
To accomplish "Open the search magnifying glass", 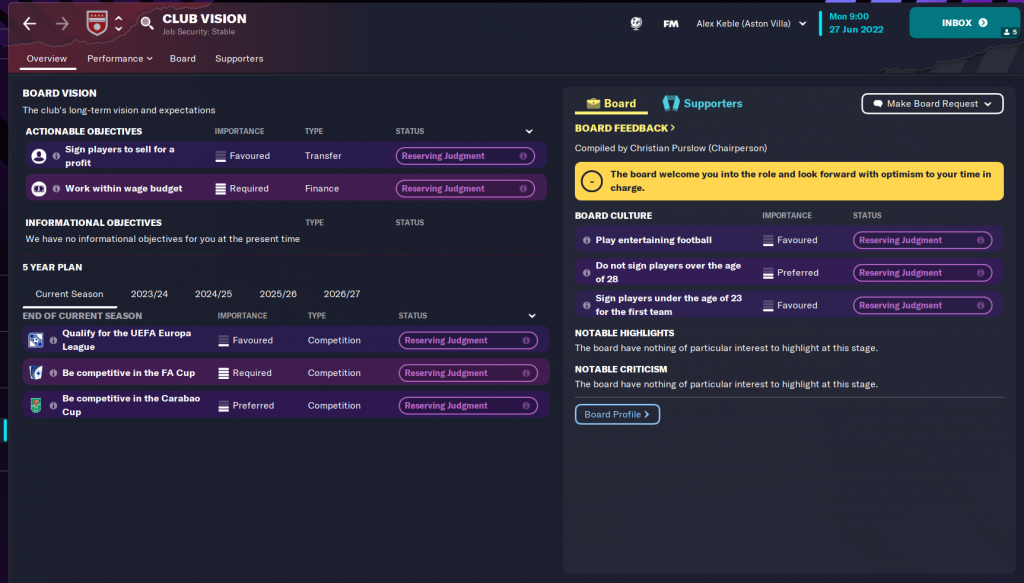I will pyautogui.click(x=147, y=24).
